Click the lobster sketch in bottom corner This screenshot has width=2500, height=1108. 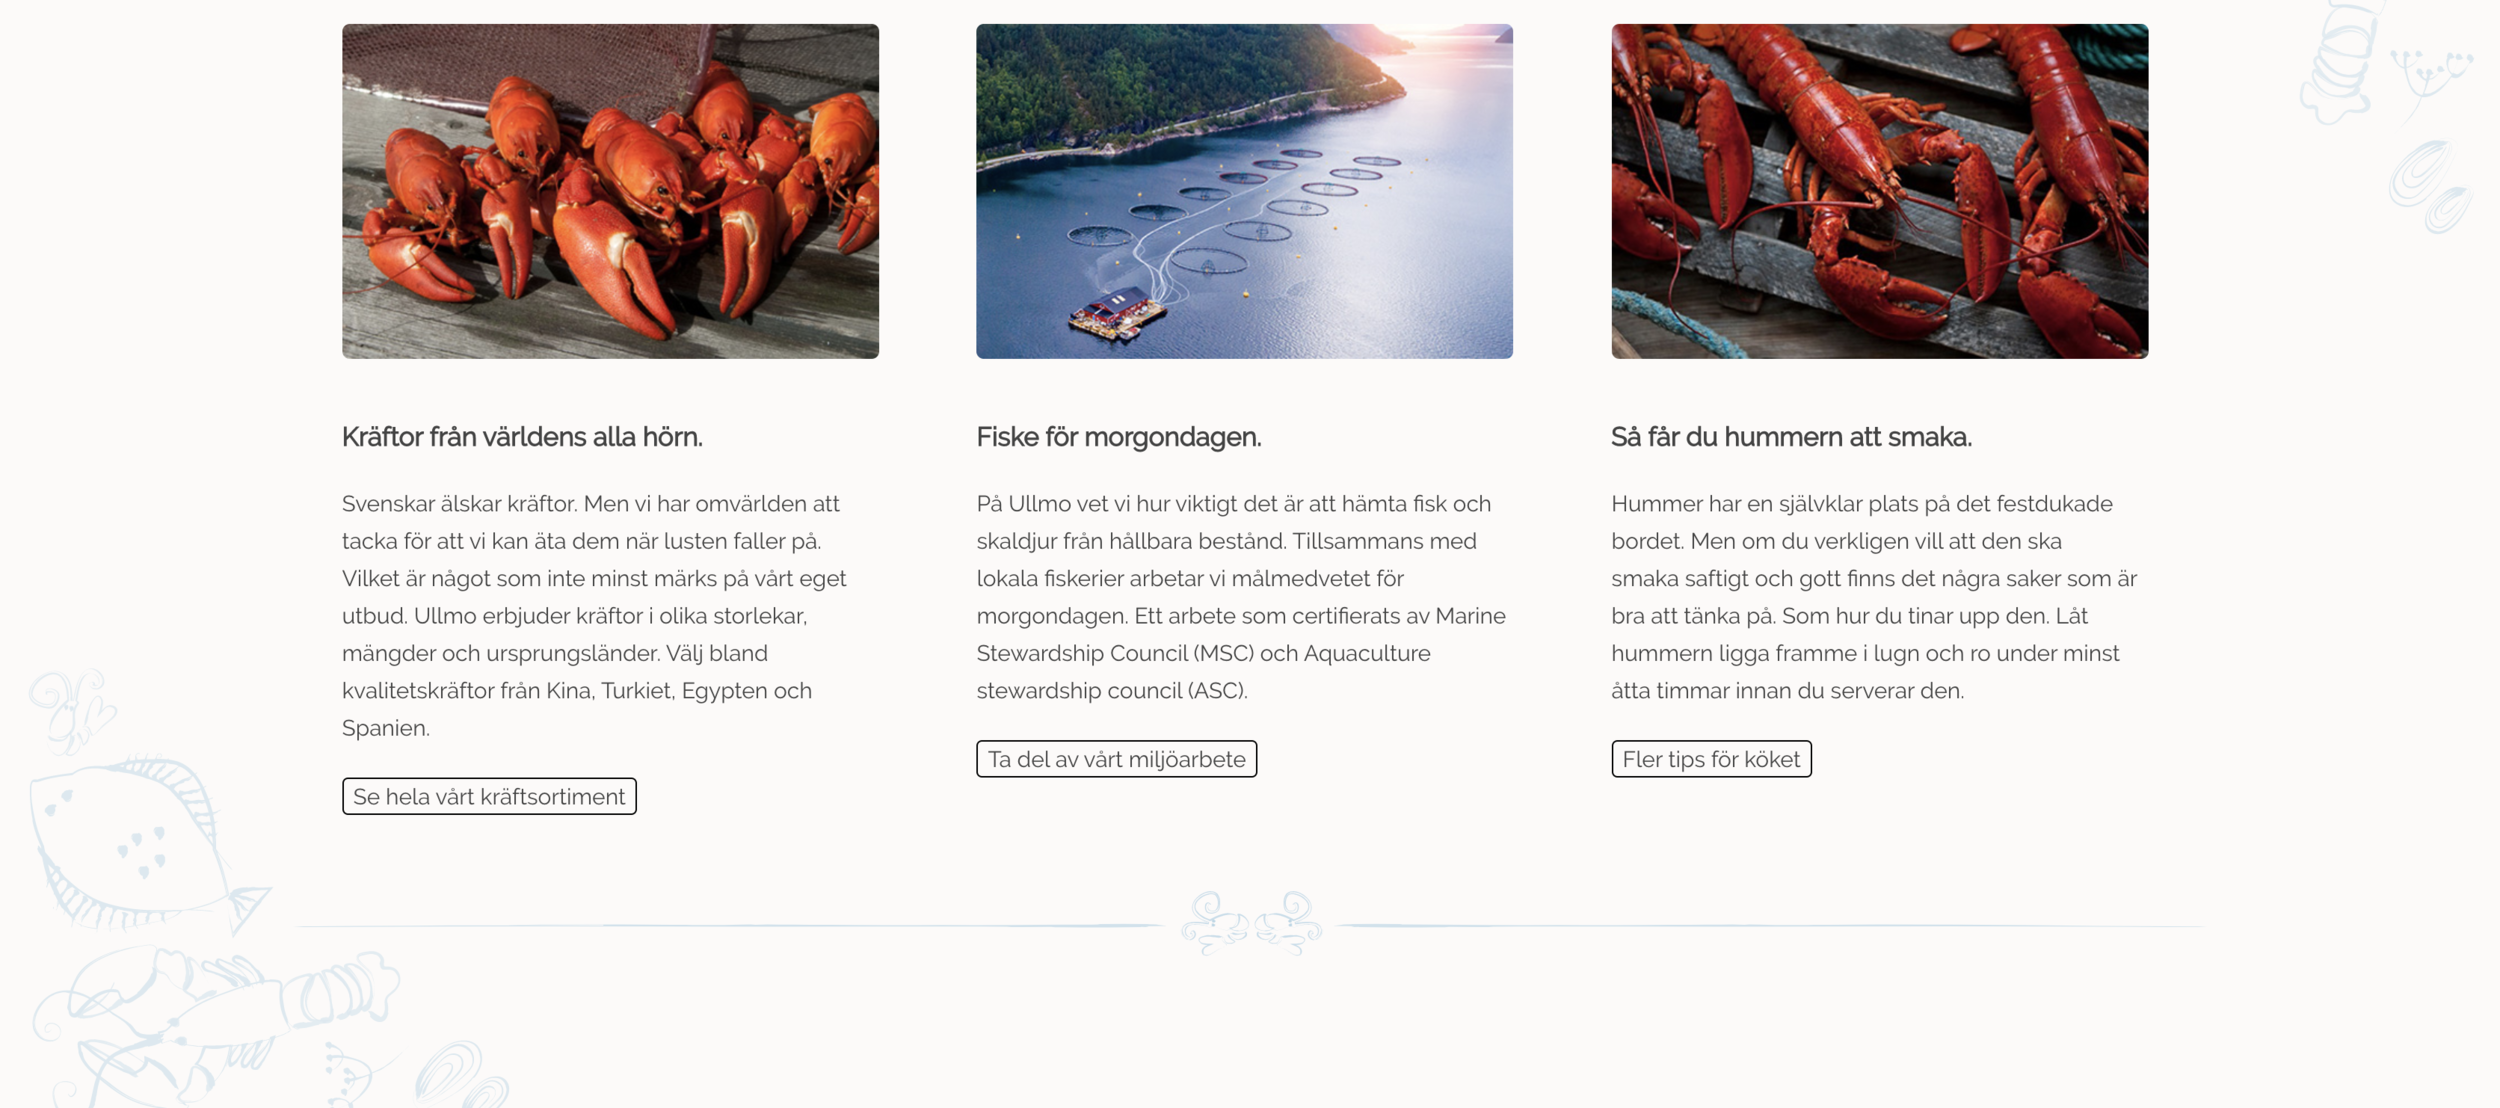(x=215, y=1025)
